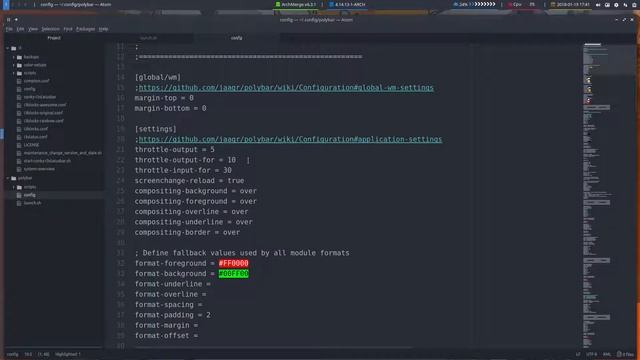Open i3blocks-awesome.conf file

[45, 105]
